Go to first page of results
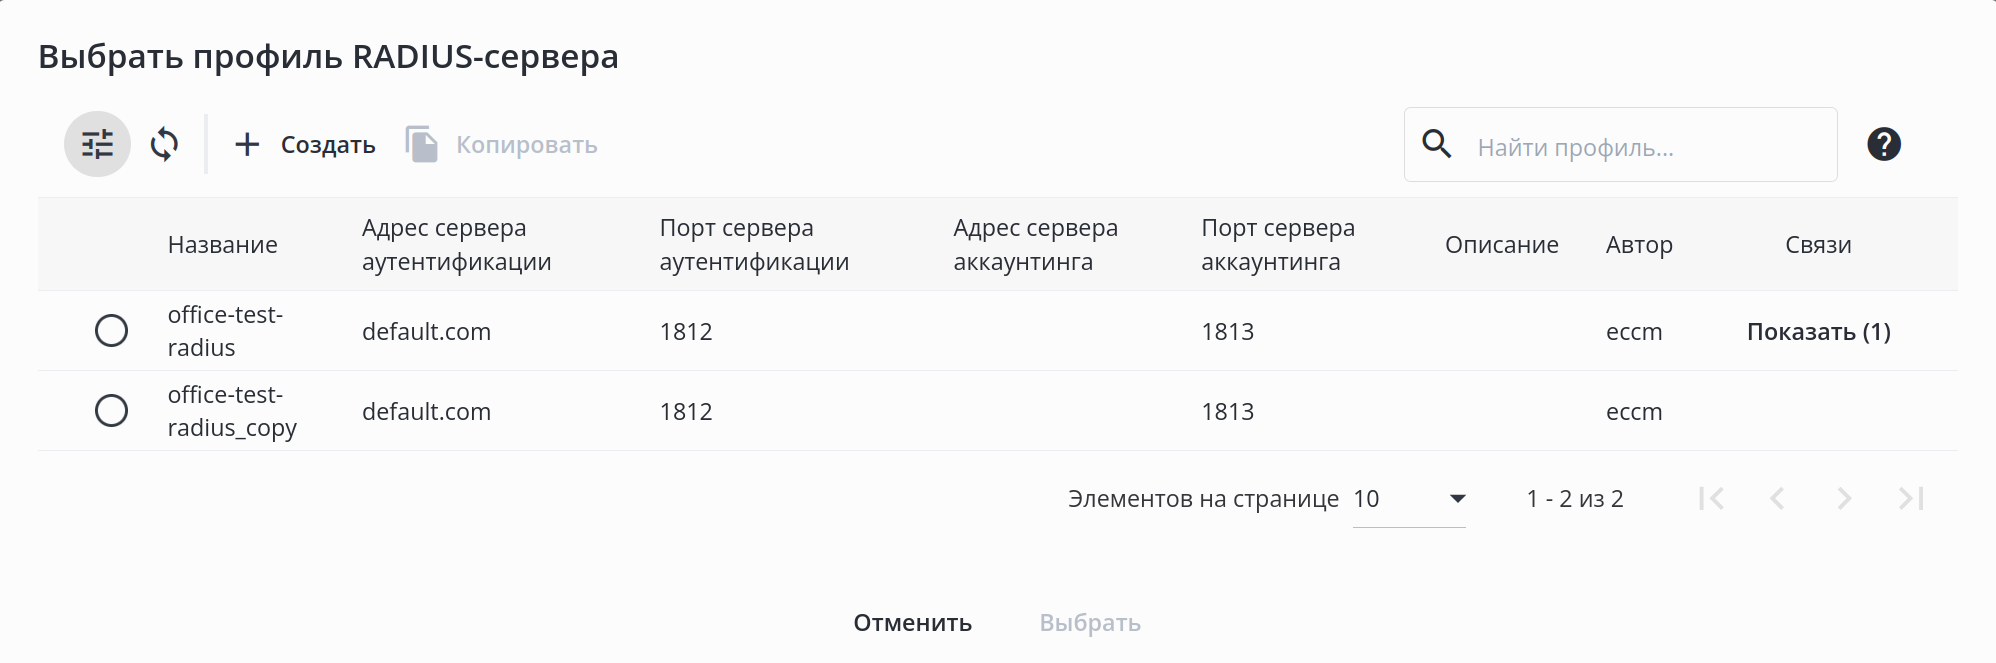 (x=1711, y=498)
